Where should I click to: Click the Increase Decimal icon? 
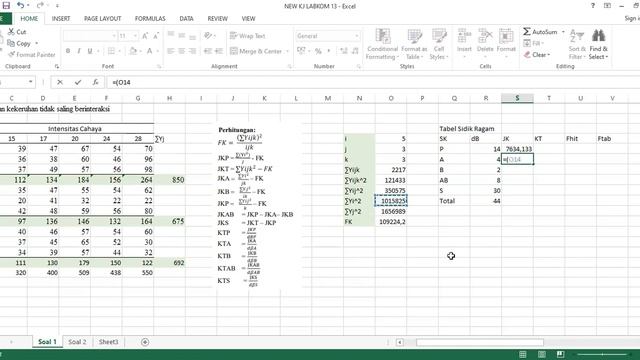tap(344, 51)
